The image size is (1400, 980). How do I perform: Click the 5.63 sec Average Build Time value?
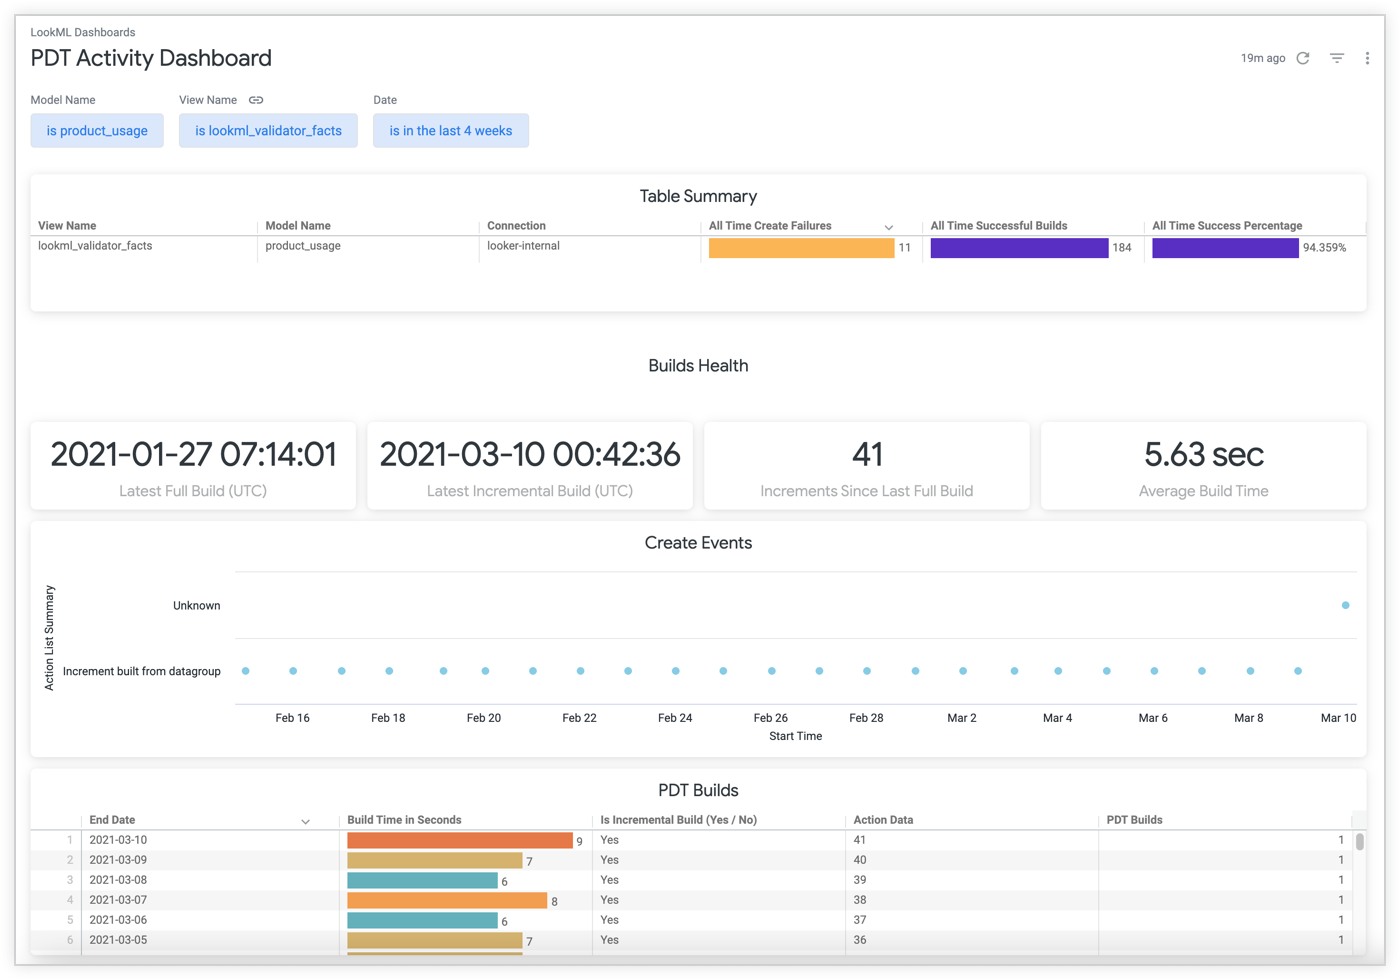pyautogui.click(x=1203, y=455)
